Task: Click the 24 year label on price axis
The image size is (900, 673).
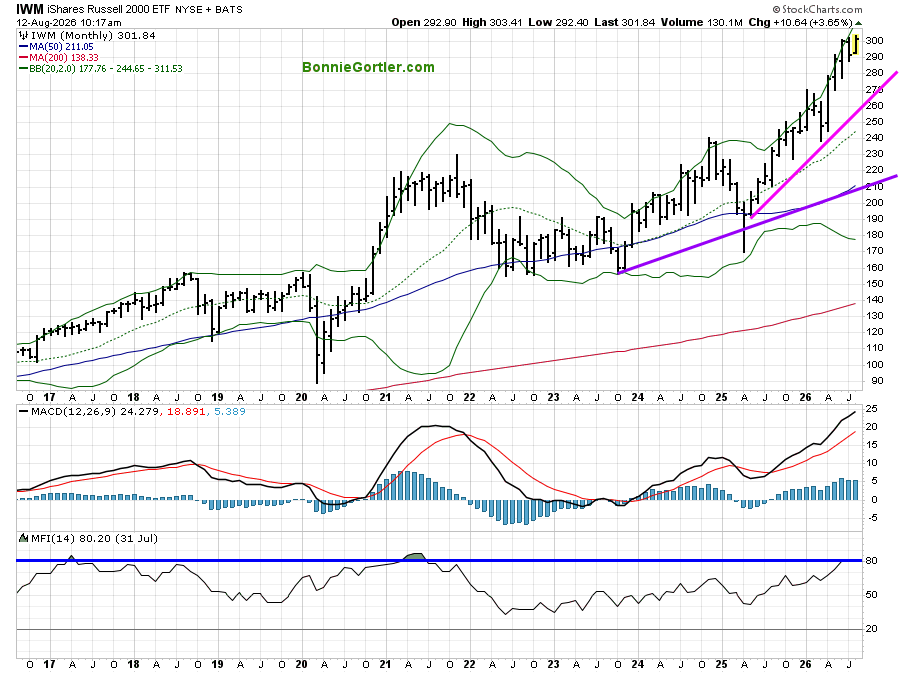Action: tap(637, 397)
